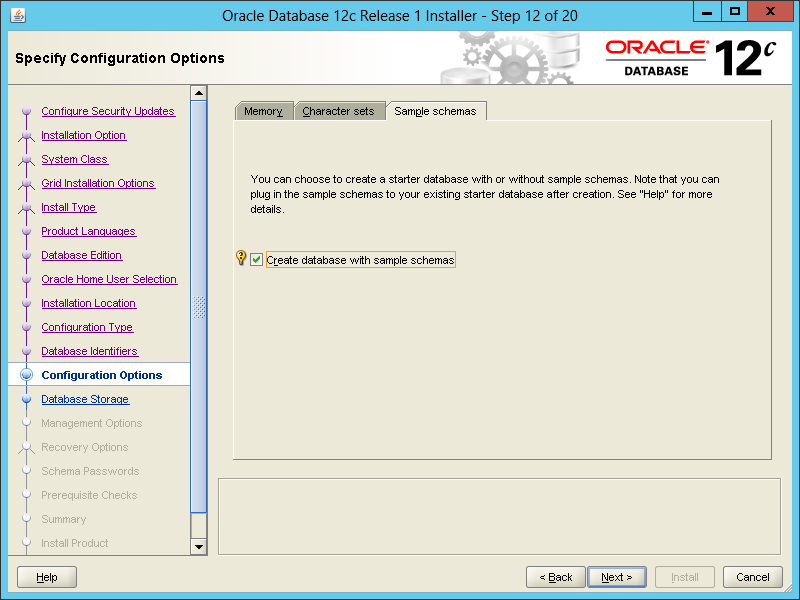Jump to the Database Identifiers step

[x=89, y=351]
